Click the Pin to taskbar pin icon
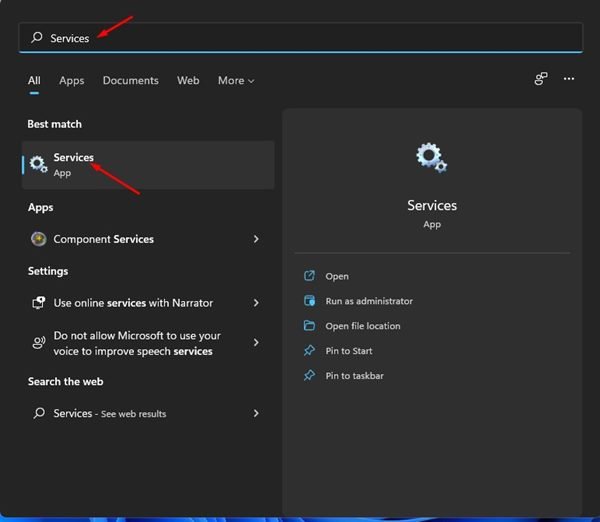600x522 pixels. (x=309, y=375)
